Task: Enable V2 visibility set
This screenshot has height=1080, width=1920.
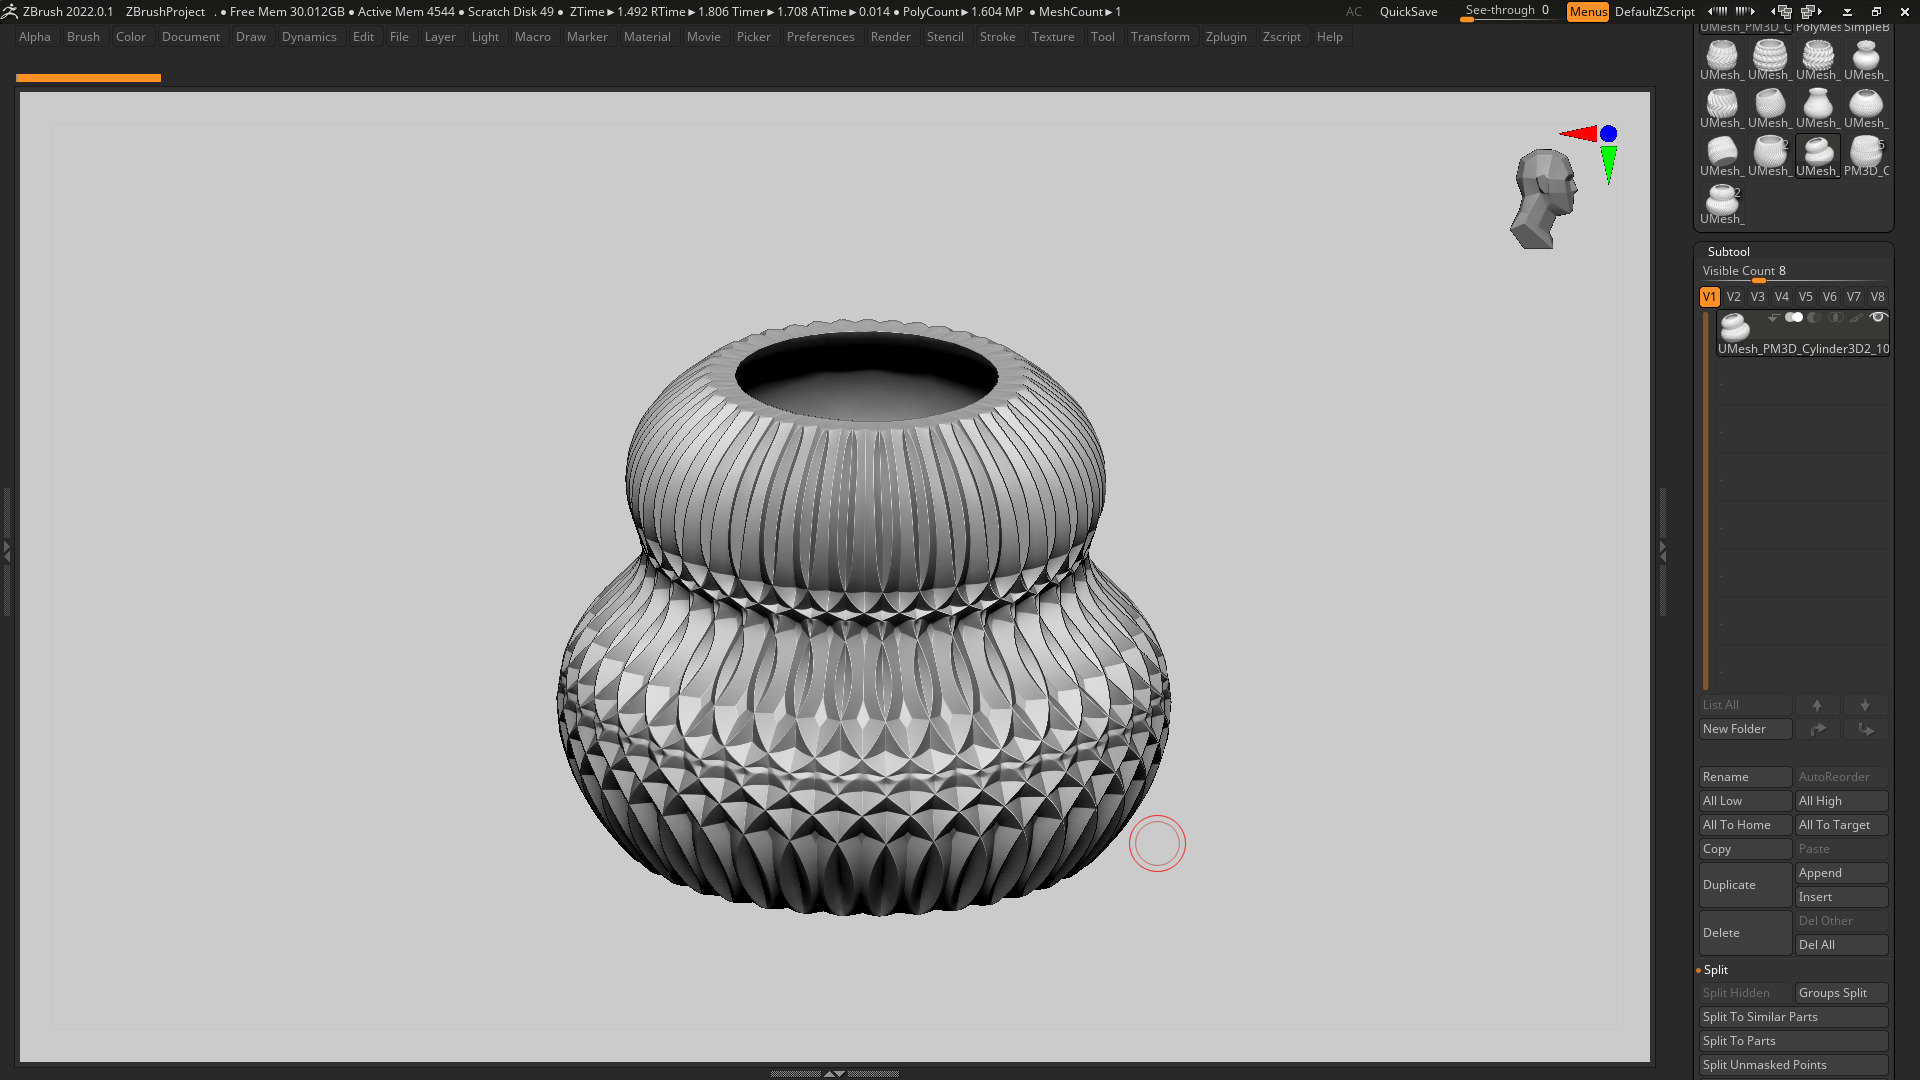Action: pyautogui.click(x=1733, y=297)
